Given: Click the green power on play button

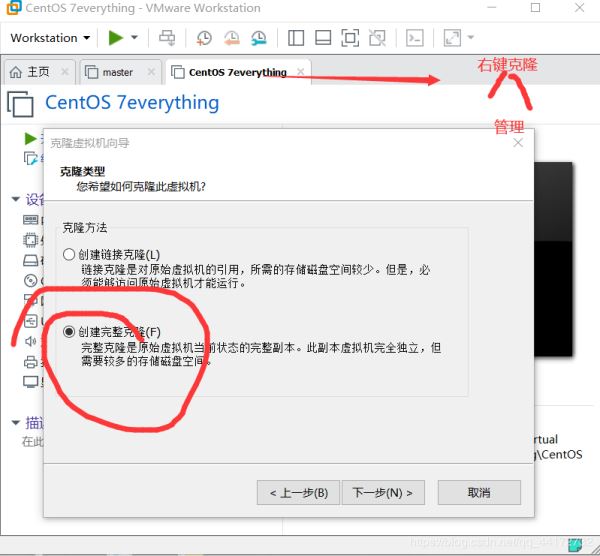Looking at the screenshot, I should pos(116,38).
